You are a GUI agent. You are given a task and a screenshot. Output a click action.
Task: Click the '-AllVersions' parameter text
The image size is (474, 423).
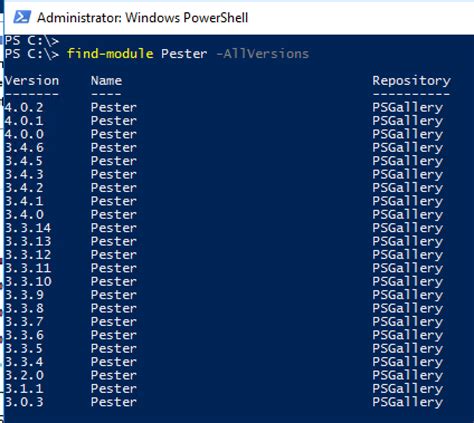263,54
